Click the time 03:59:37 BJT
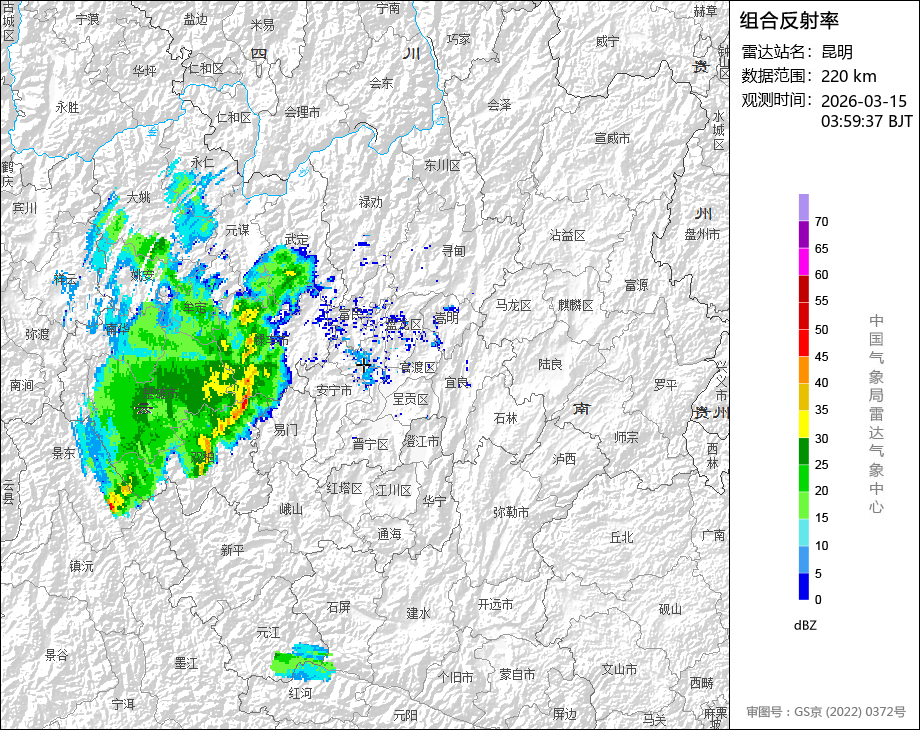Image resolution: width=920 pixels, height=730 pixels. tap(867, 121)
